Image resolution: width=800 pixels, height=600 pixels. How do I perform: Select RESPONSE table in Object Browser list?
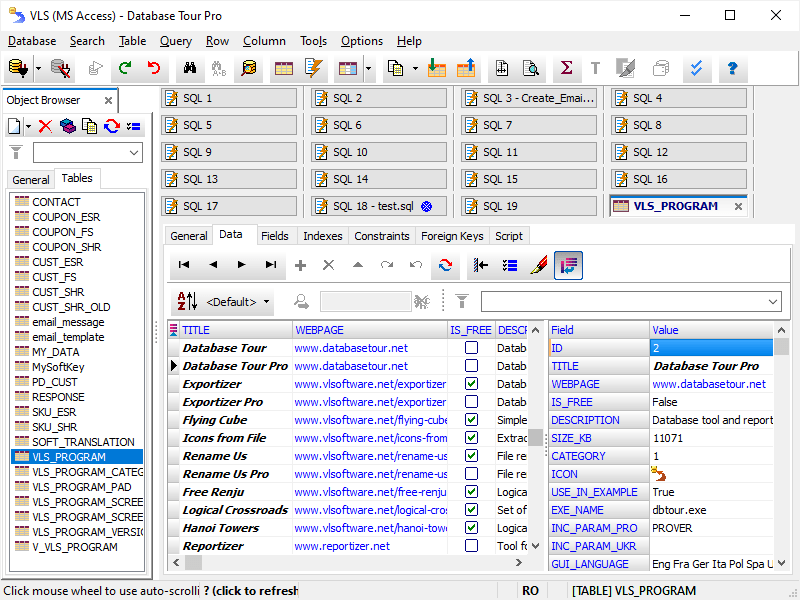click(58, 397)
